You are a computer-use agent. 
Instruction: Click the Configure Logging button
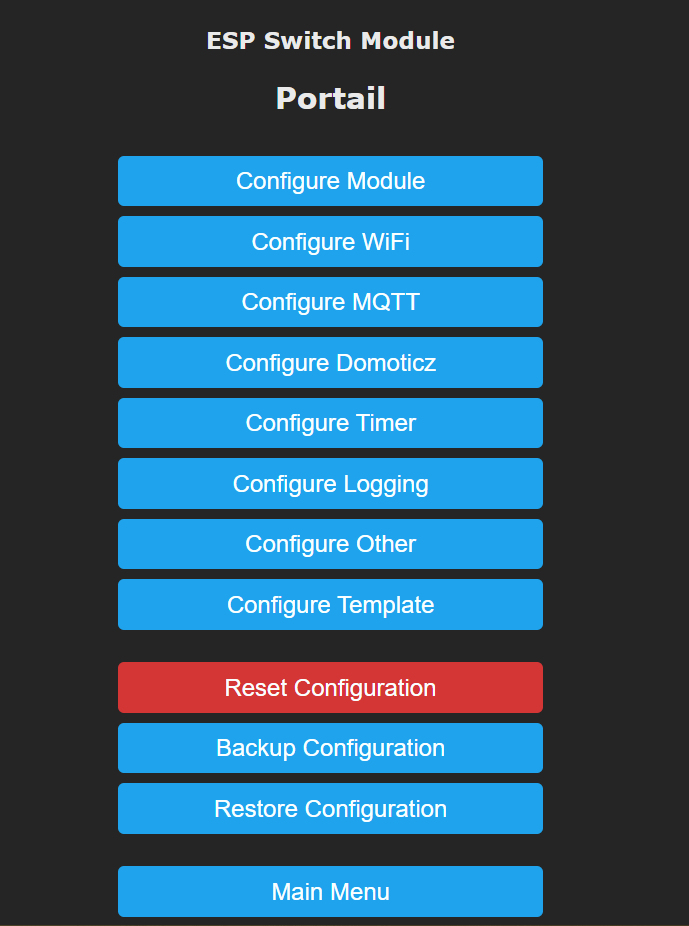[330, 484]
